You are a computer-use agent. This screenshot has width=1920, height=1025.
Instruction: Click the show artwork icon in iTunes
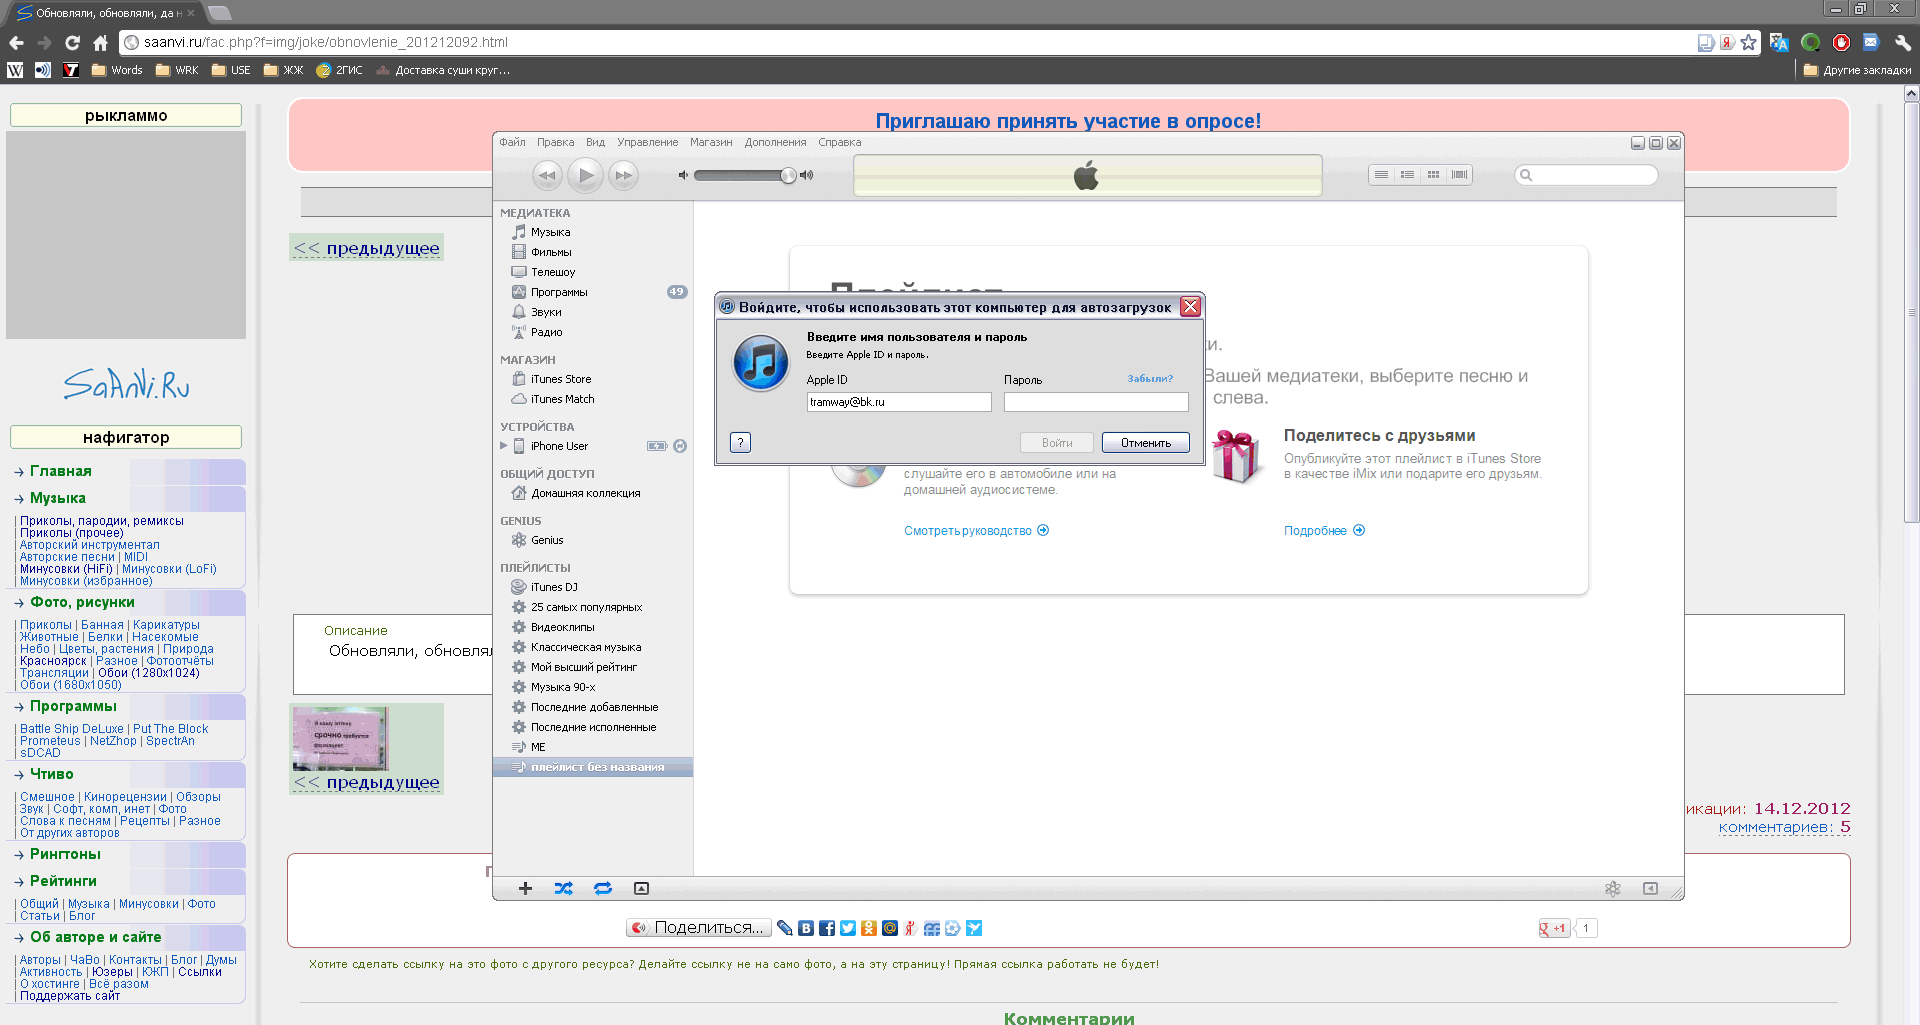(x=642, y=888)
